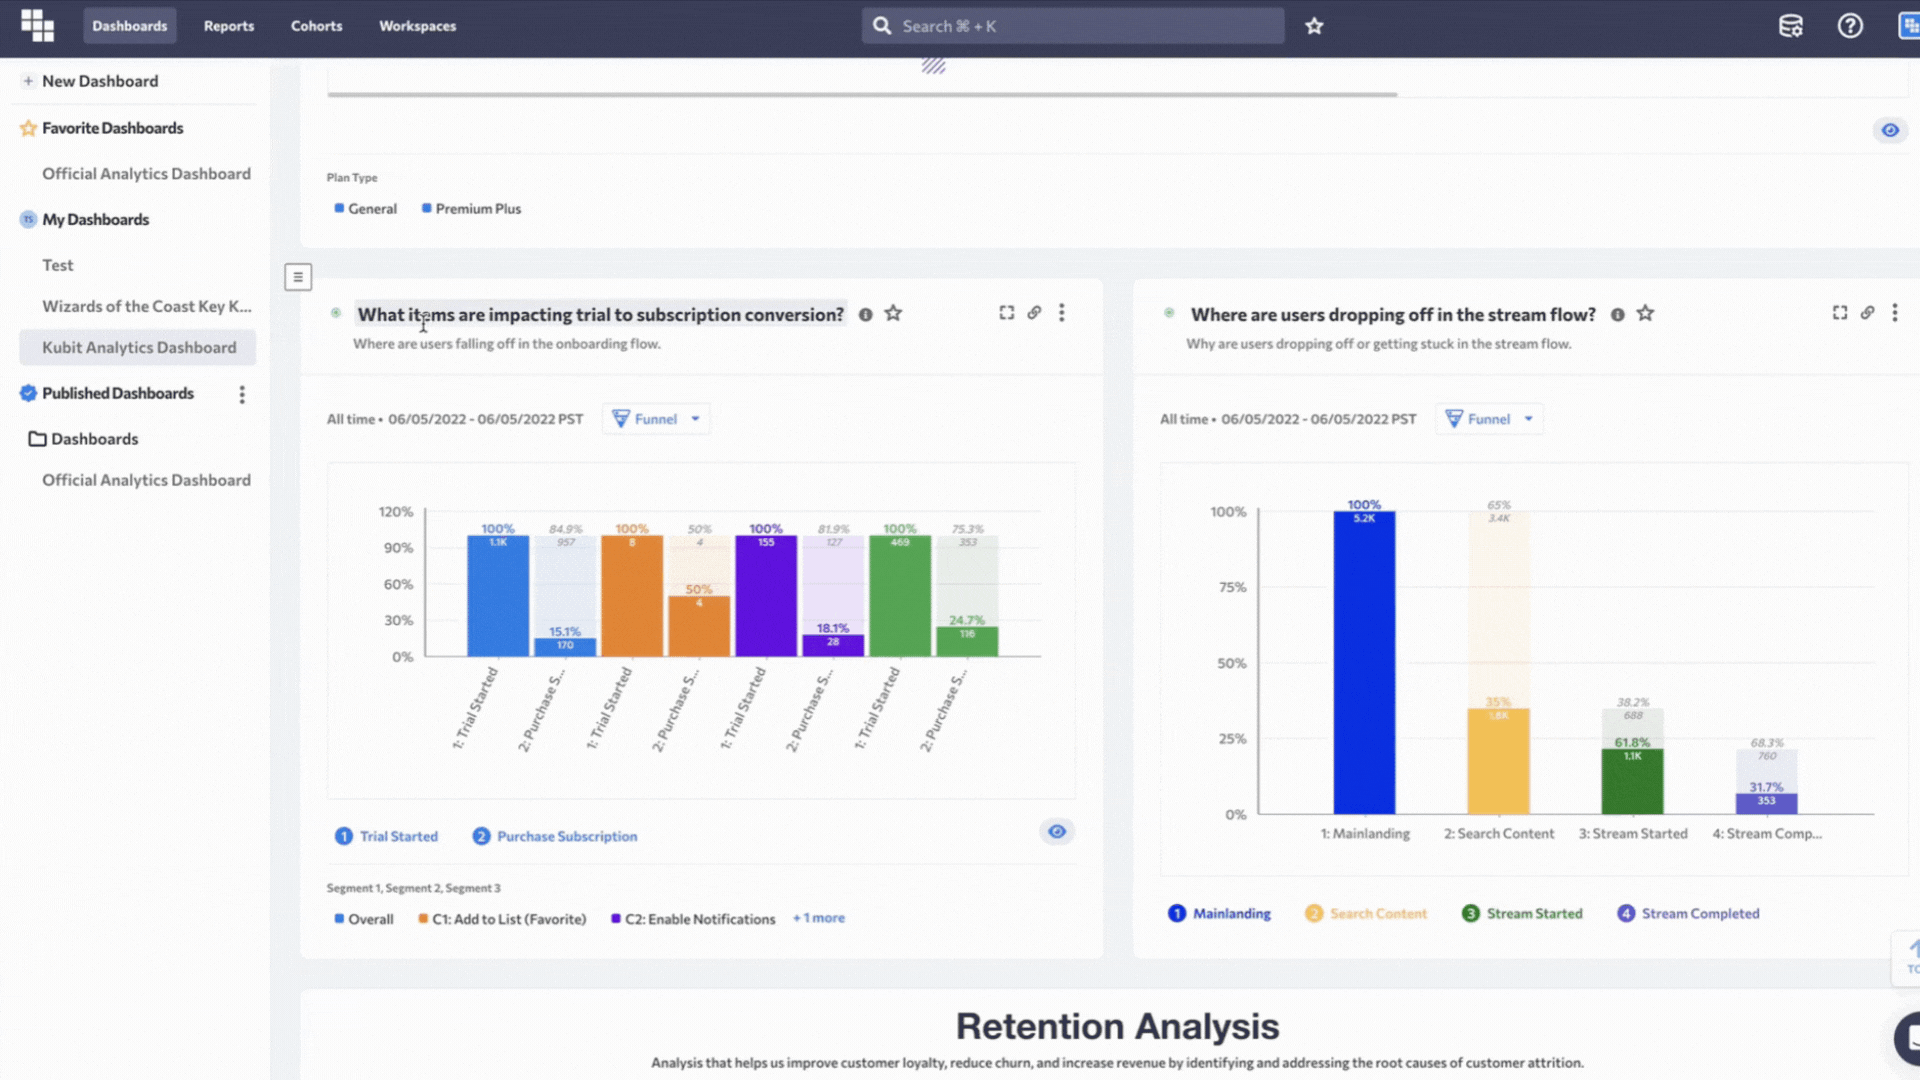Click the Published Dashboards verified badge
This screenshot has height=1080, width=1920.
[28, 393]
